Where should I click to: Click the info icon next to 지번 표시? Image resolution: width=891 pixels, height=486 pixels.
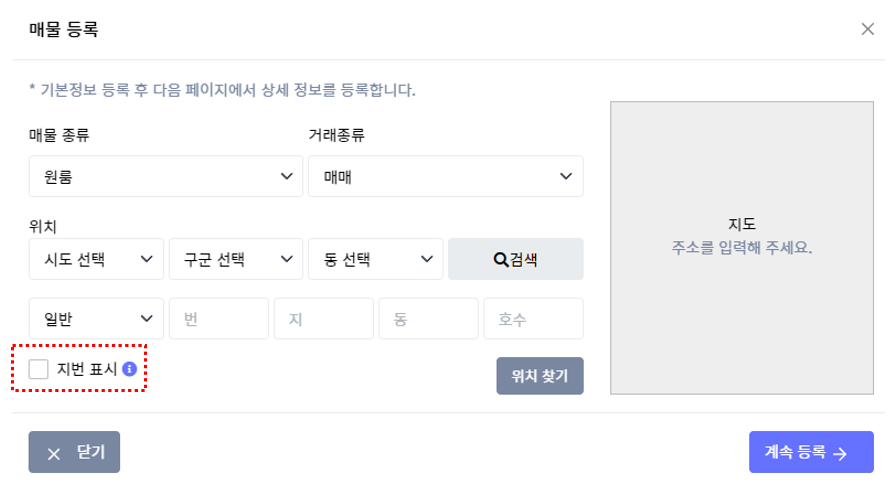(x=130, y=369)
